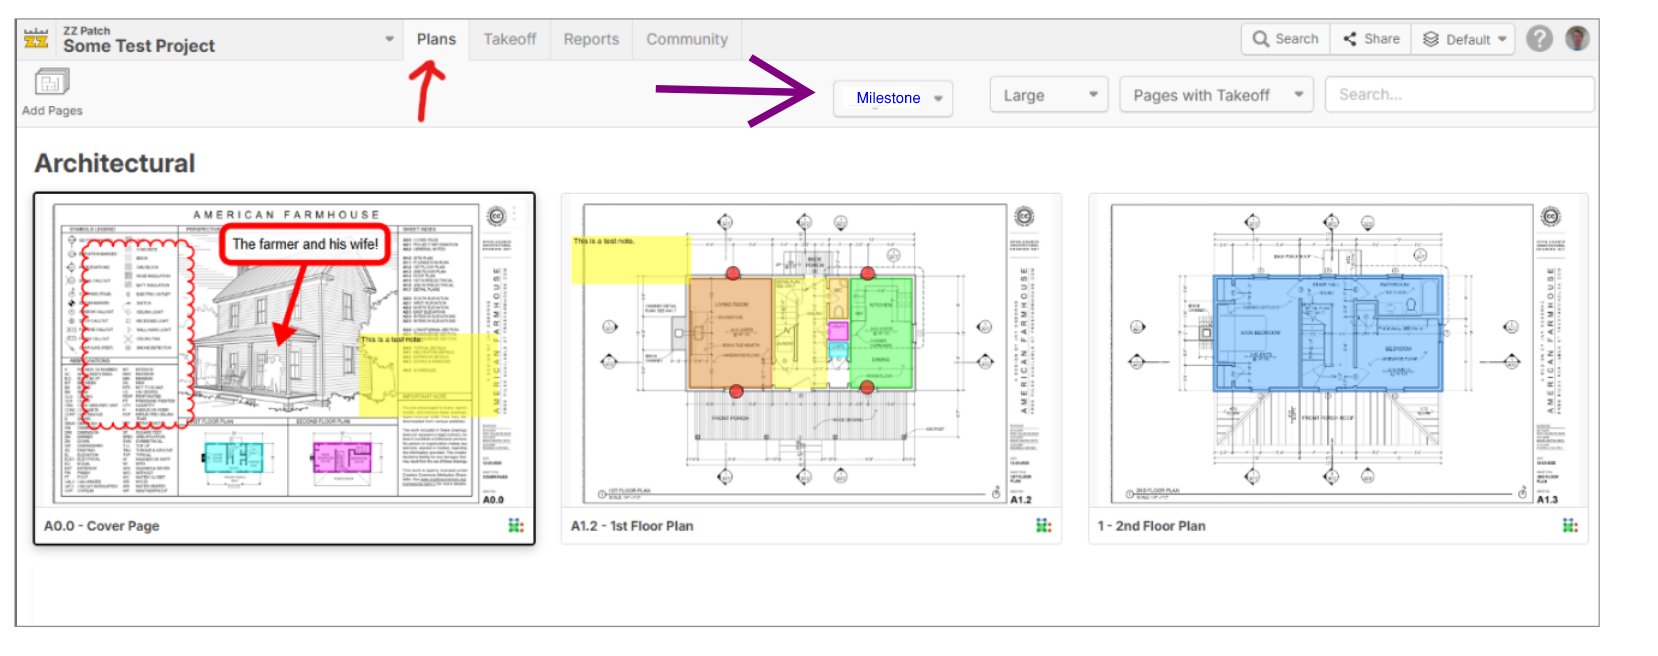The height and width of the screenshot is (656, 1658).
Task: Click takeoff grid icon on 2nd Floor Plan
Action: click(1570, 526)
